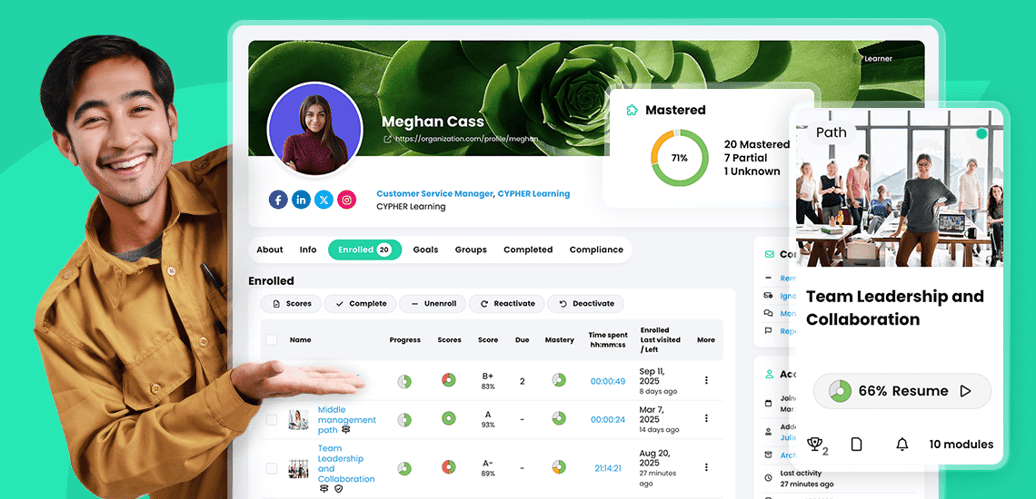
Task: Click the Path badge on the card image
Action: point(831,132)
